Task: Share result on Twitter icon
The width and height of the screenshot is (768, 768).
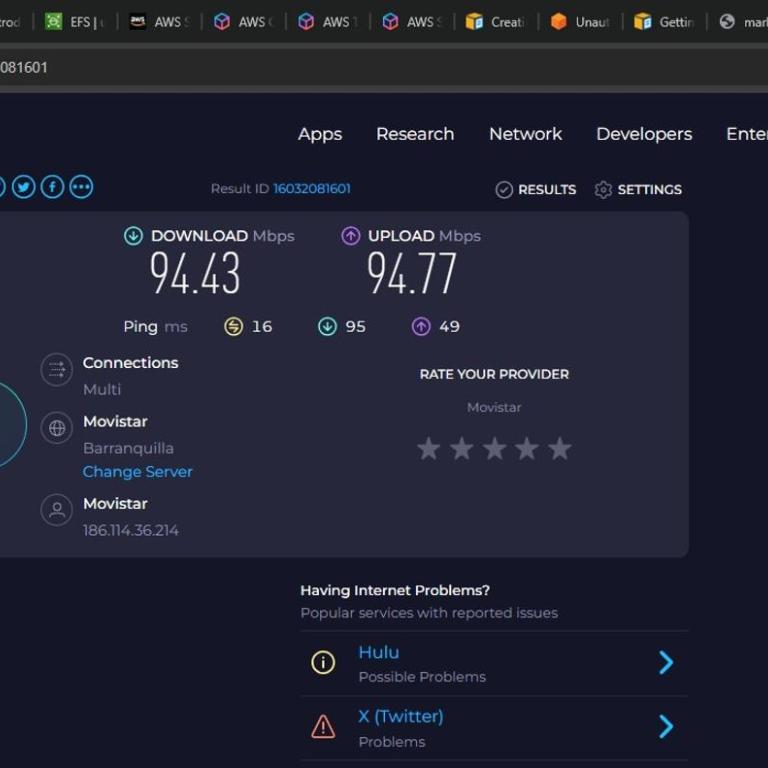Action: coord(24,187)
